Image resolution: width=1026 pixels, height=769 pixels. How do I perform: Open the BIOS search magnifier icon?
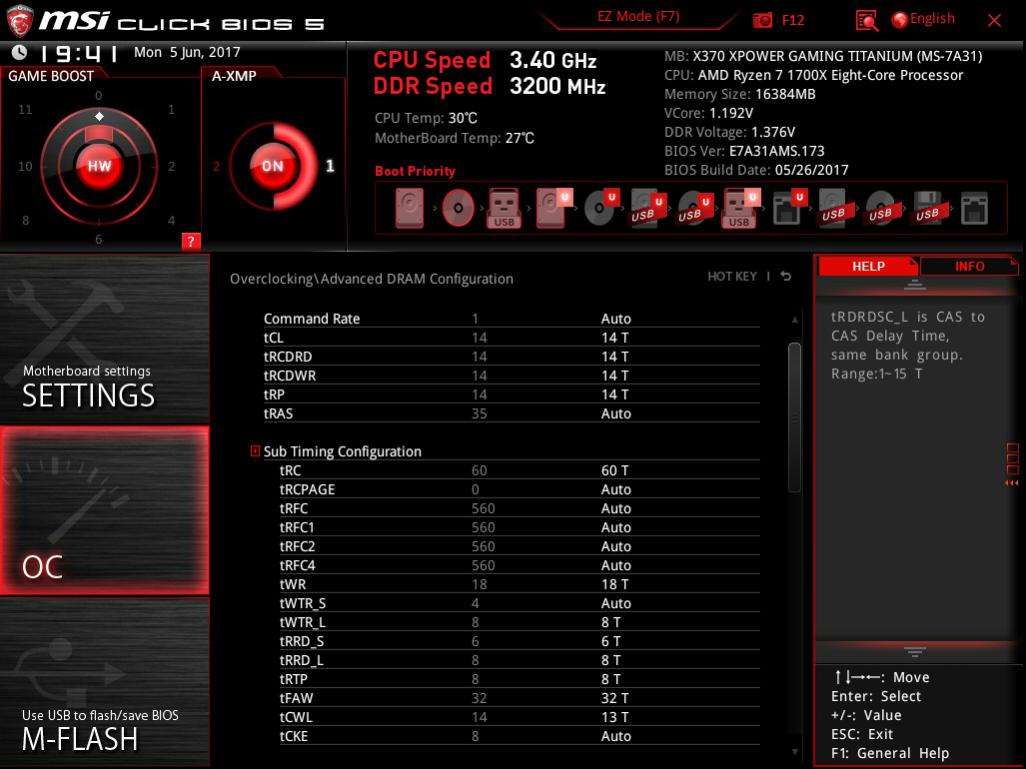tap(867, 20)
